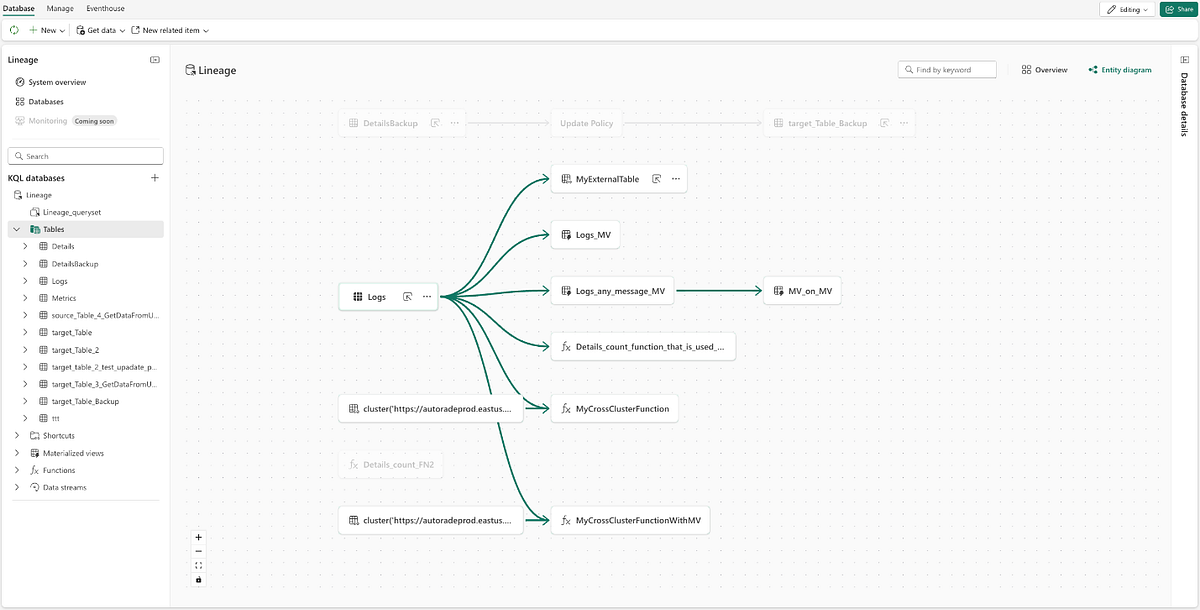Viewport: 1200px width, 610px height.
Task: Add a new KQL database
Action: (x=155, y=178)
